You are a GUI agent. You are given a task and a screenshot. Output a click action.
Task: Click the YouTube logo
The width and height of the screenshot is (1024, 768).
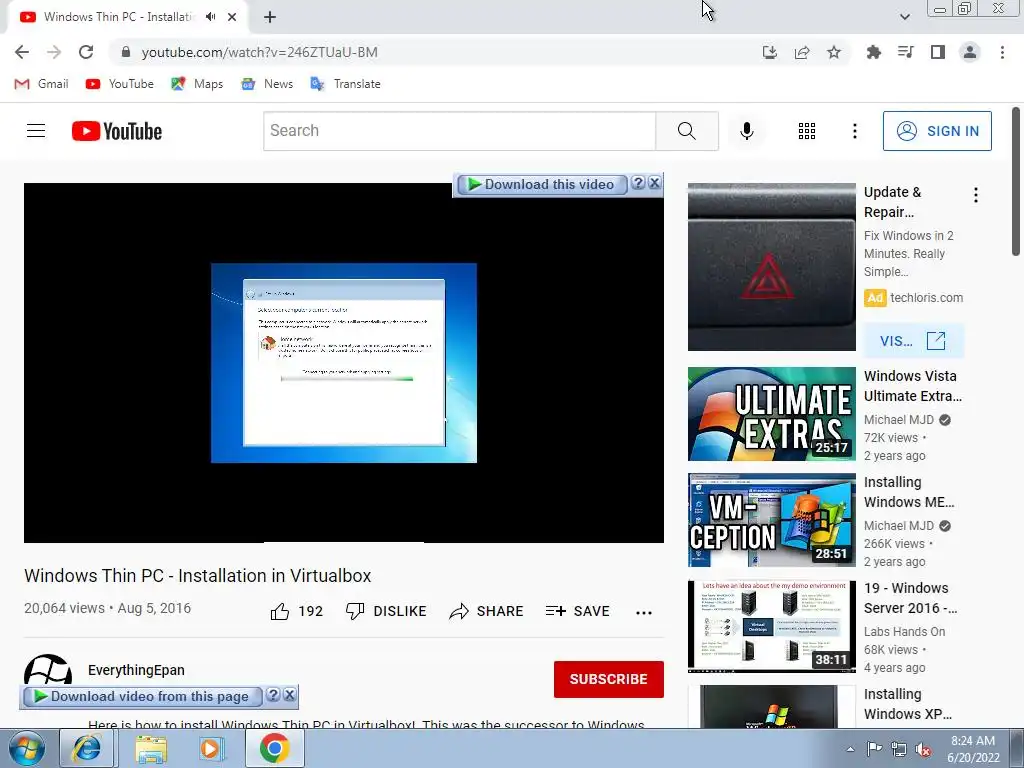(117, 131)
